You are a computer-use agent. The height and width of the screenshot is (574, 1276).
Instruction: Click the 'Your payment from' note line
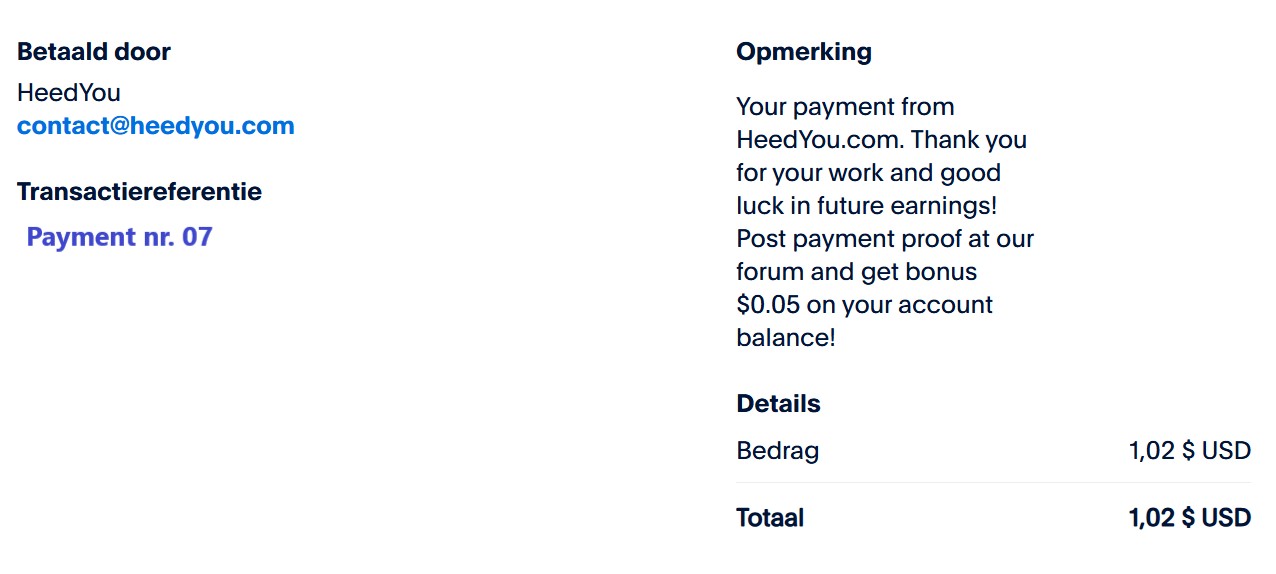(845, 107)
